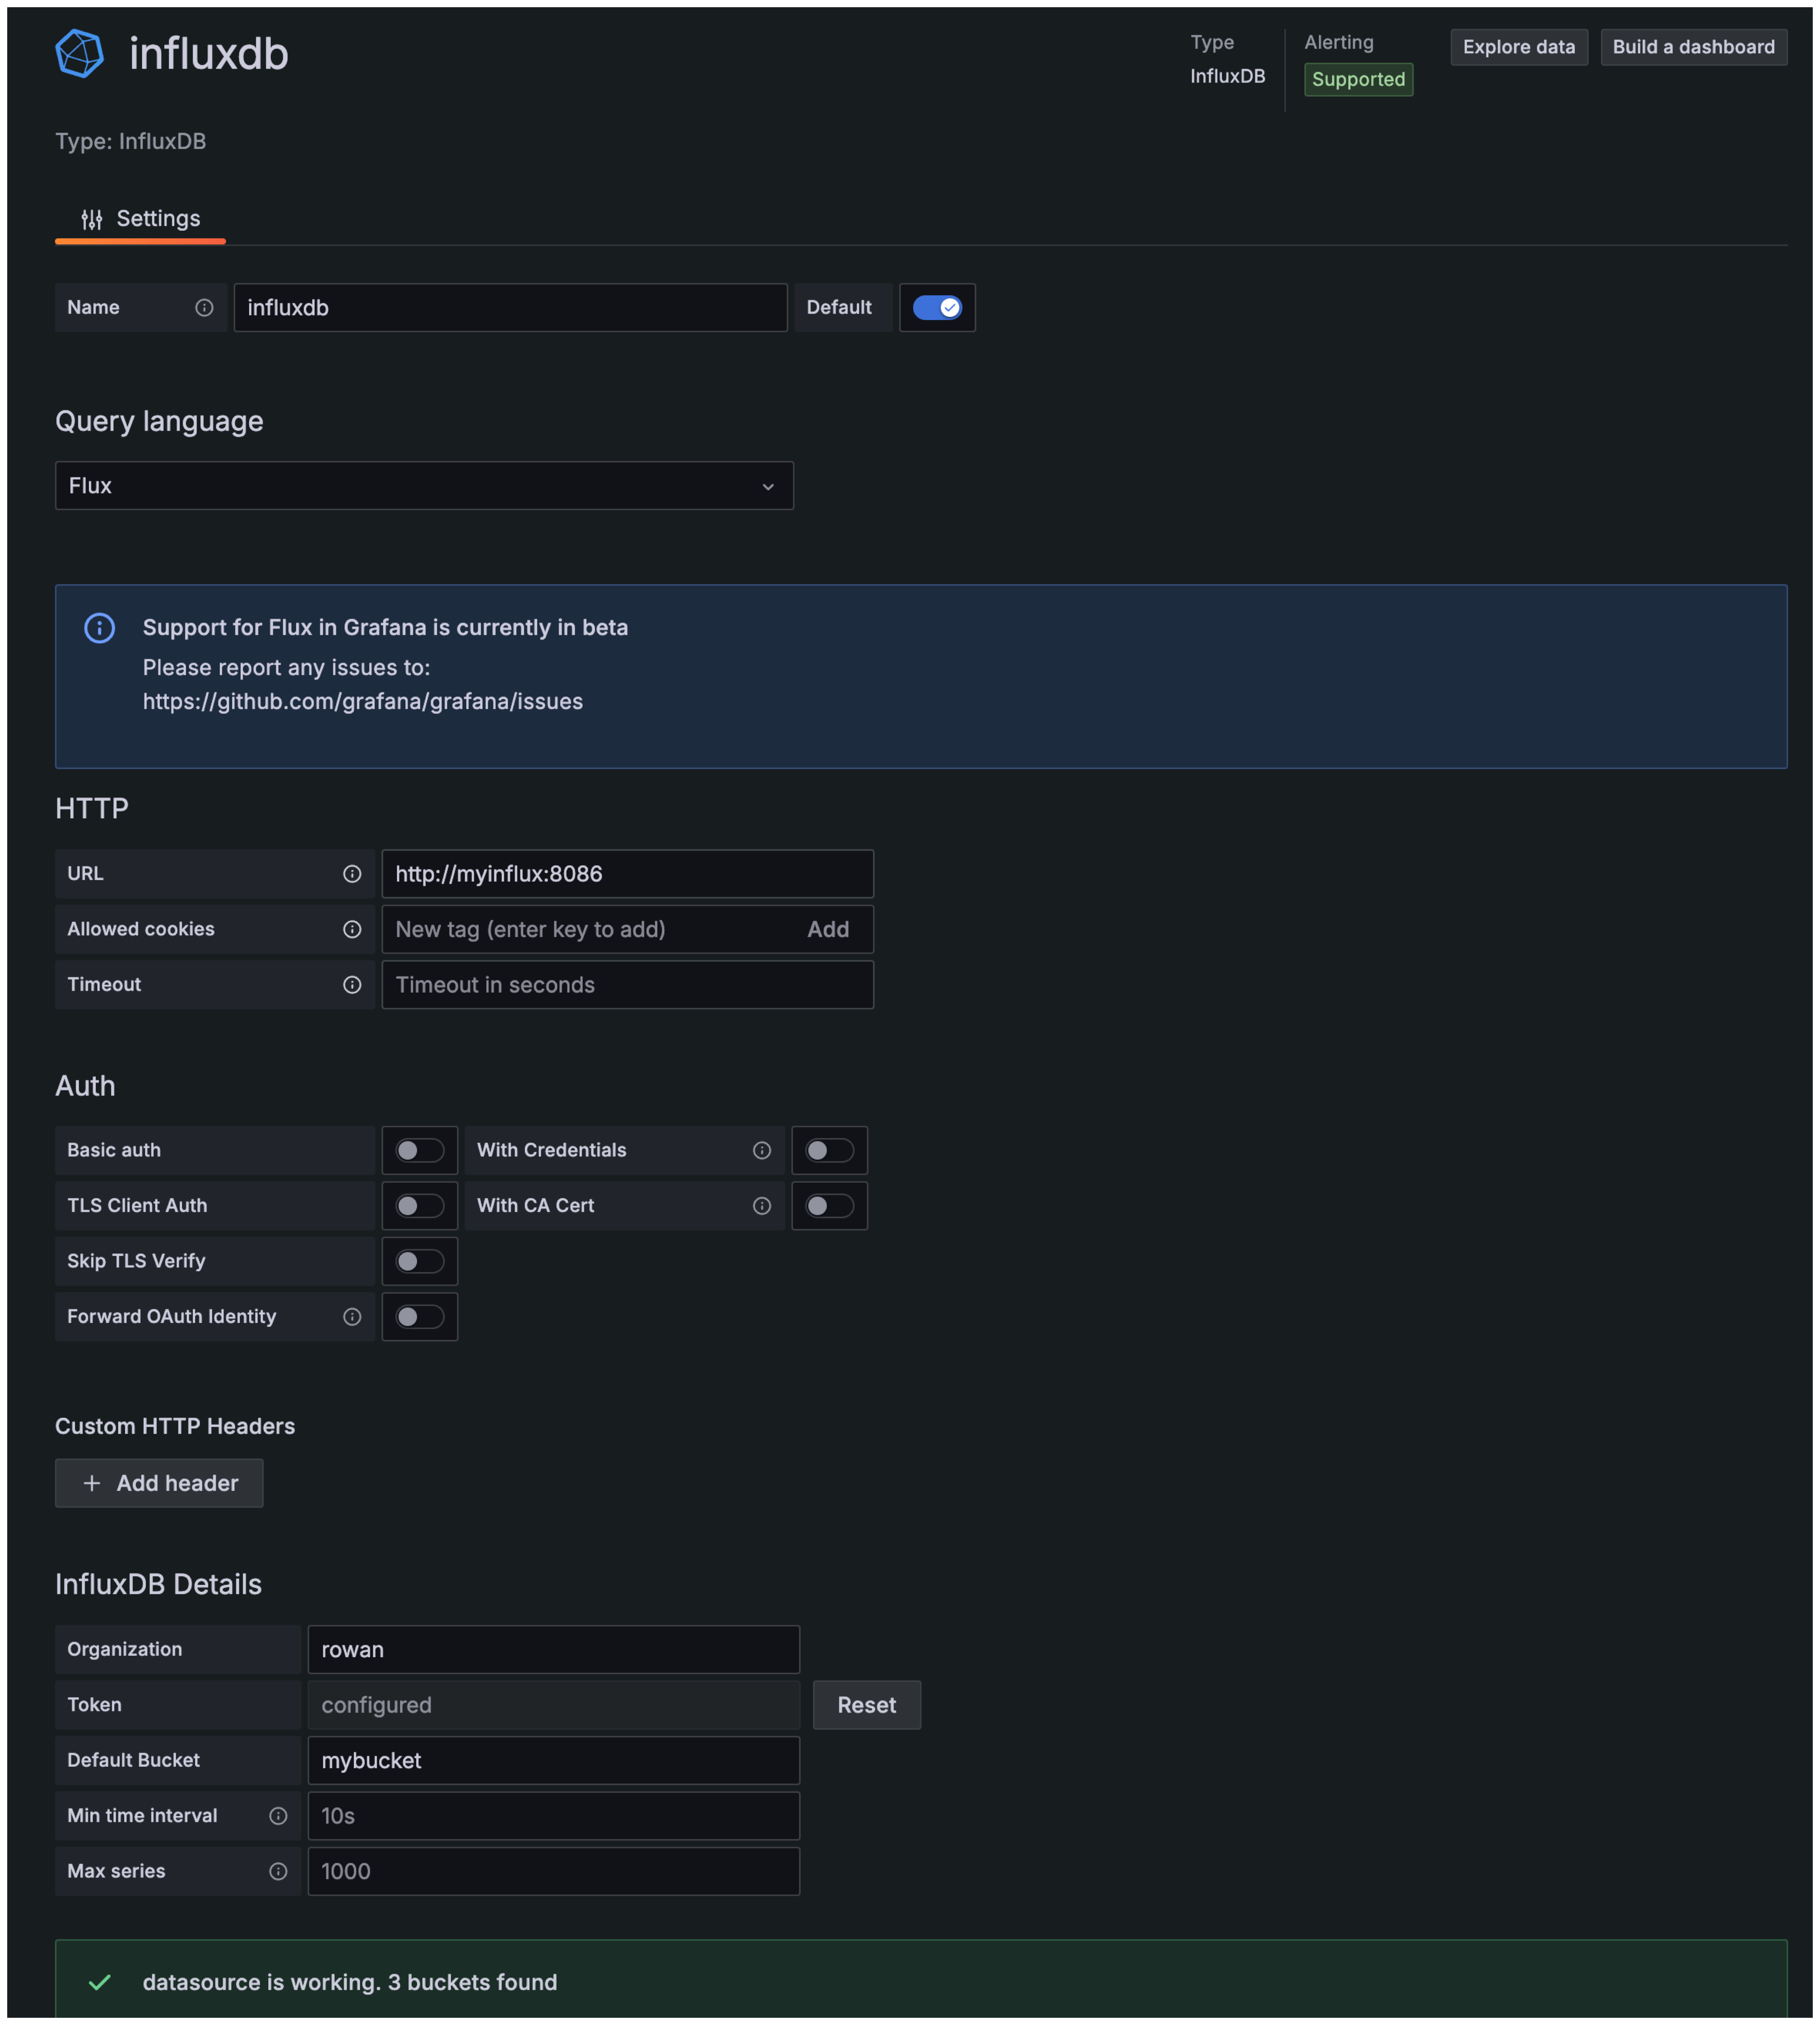The height and width of the screenshot is (2025, 1820).
Task: Click the token Reset button
Action: 866,1705
